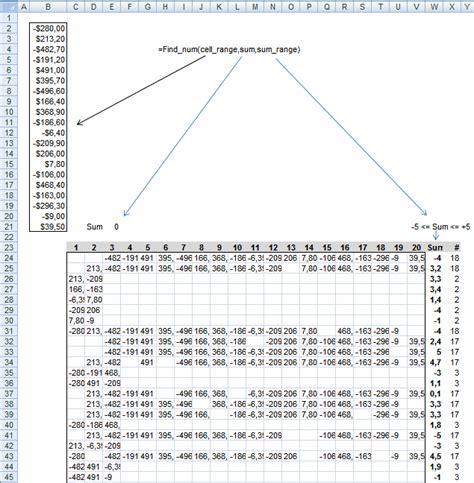Select table header cell 10 in row 23
Image resolution: width=474 pixels, height=483 pixels.
(237, 247)
